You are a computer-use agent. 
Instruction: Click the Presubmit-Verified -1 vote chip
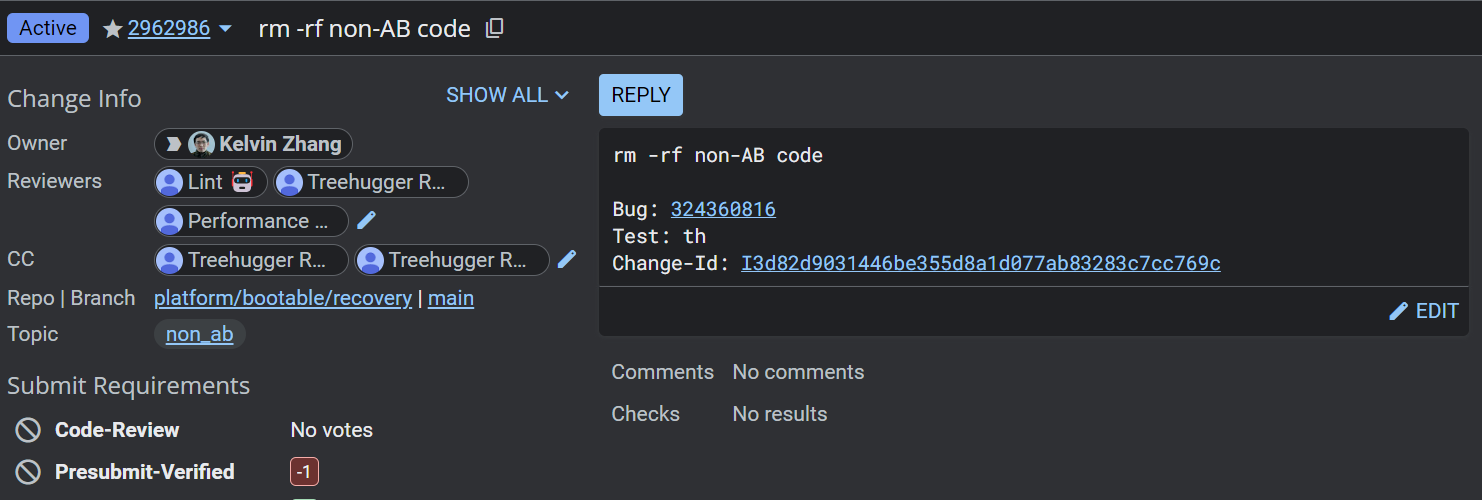click(x=304, y=472)
